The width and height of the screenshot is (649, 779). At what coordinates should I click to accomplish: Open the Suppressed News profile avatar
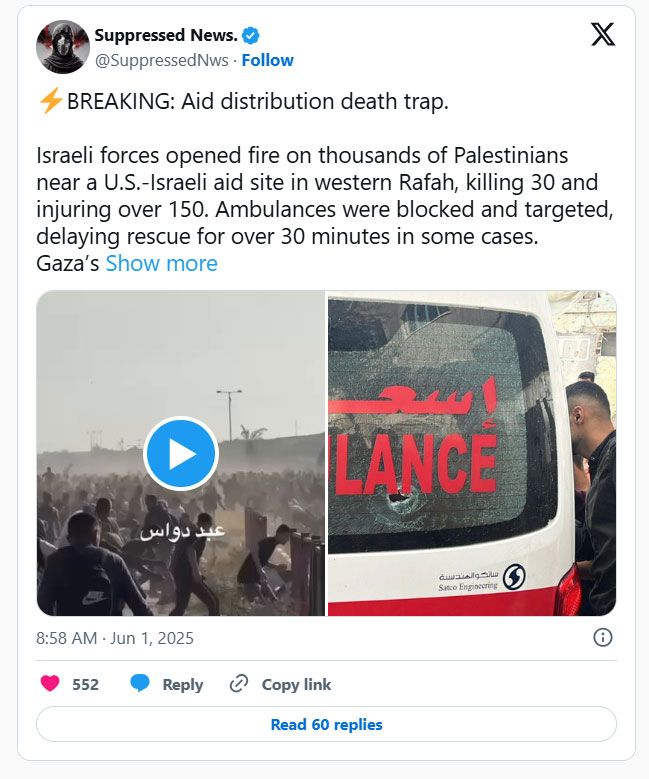(63, 47)
